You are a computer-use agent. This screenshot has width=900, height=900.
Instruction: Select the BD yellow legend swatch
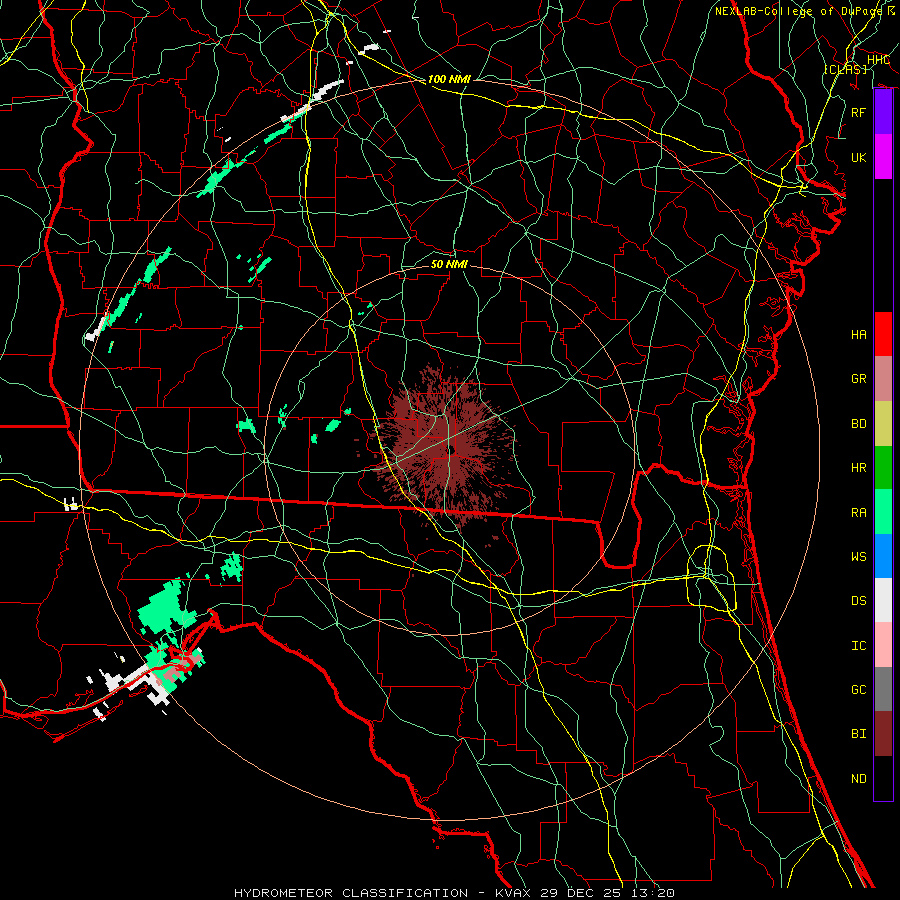point(883,423)
